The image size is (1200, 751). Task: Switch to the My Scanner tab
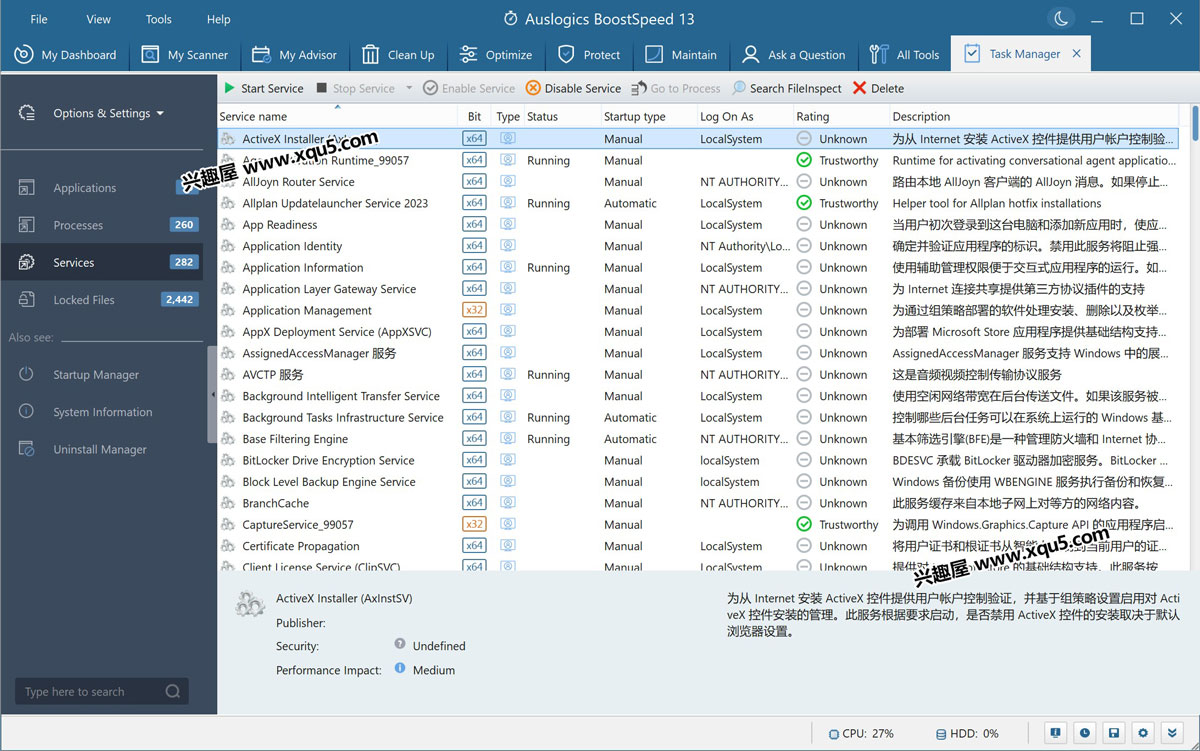pos(185,54)
